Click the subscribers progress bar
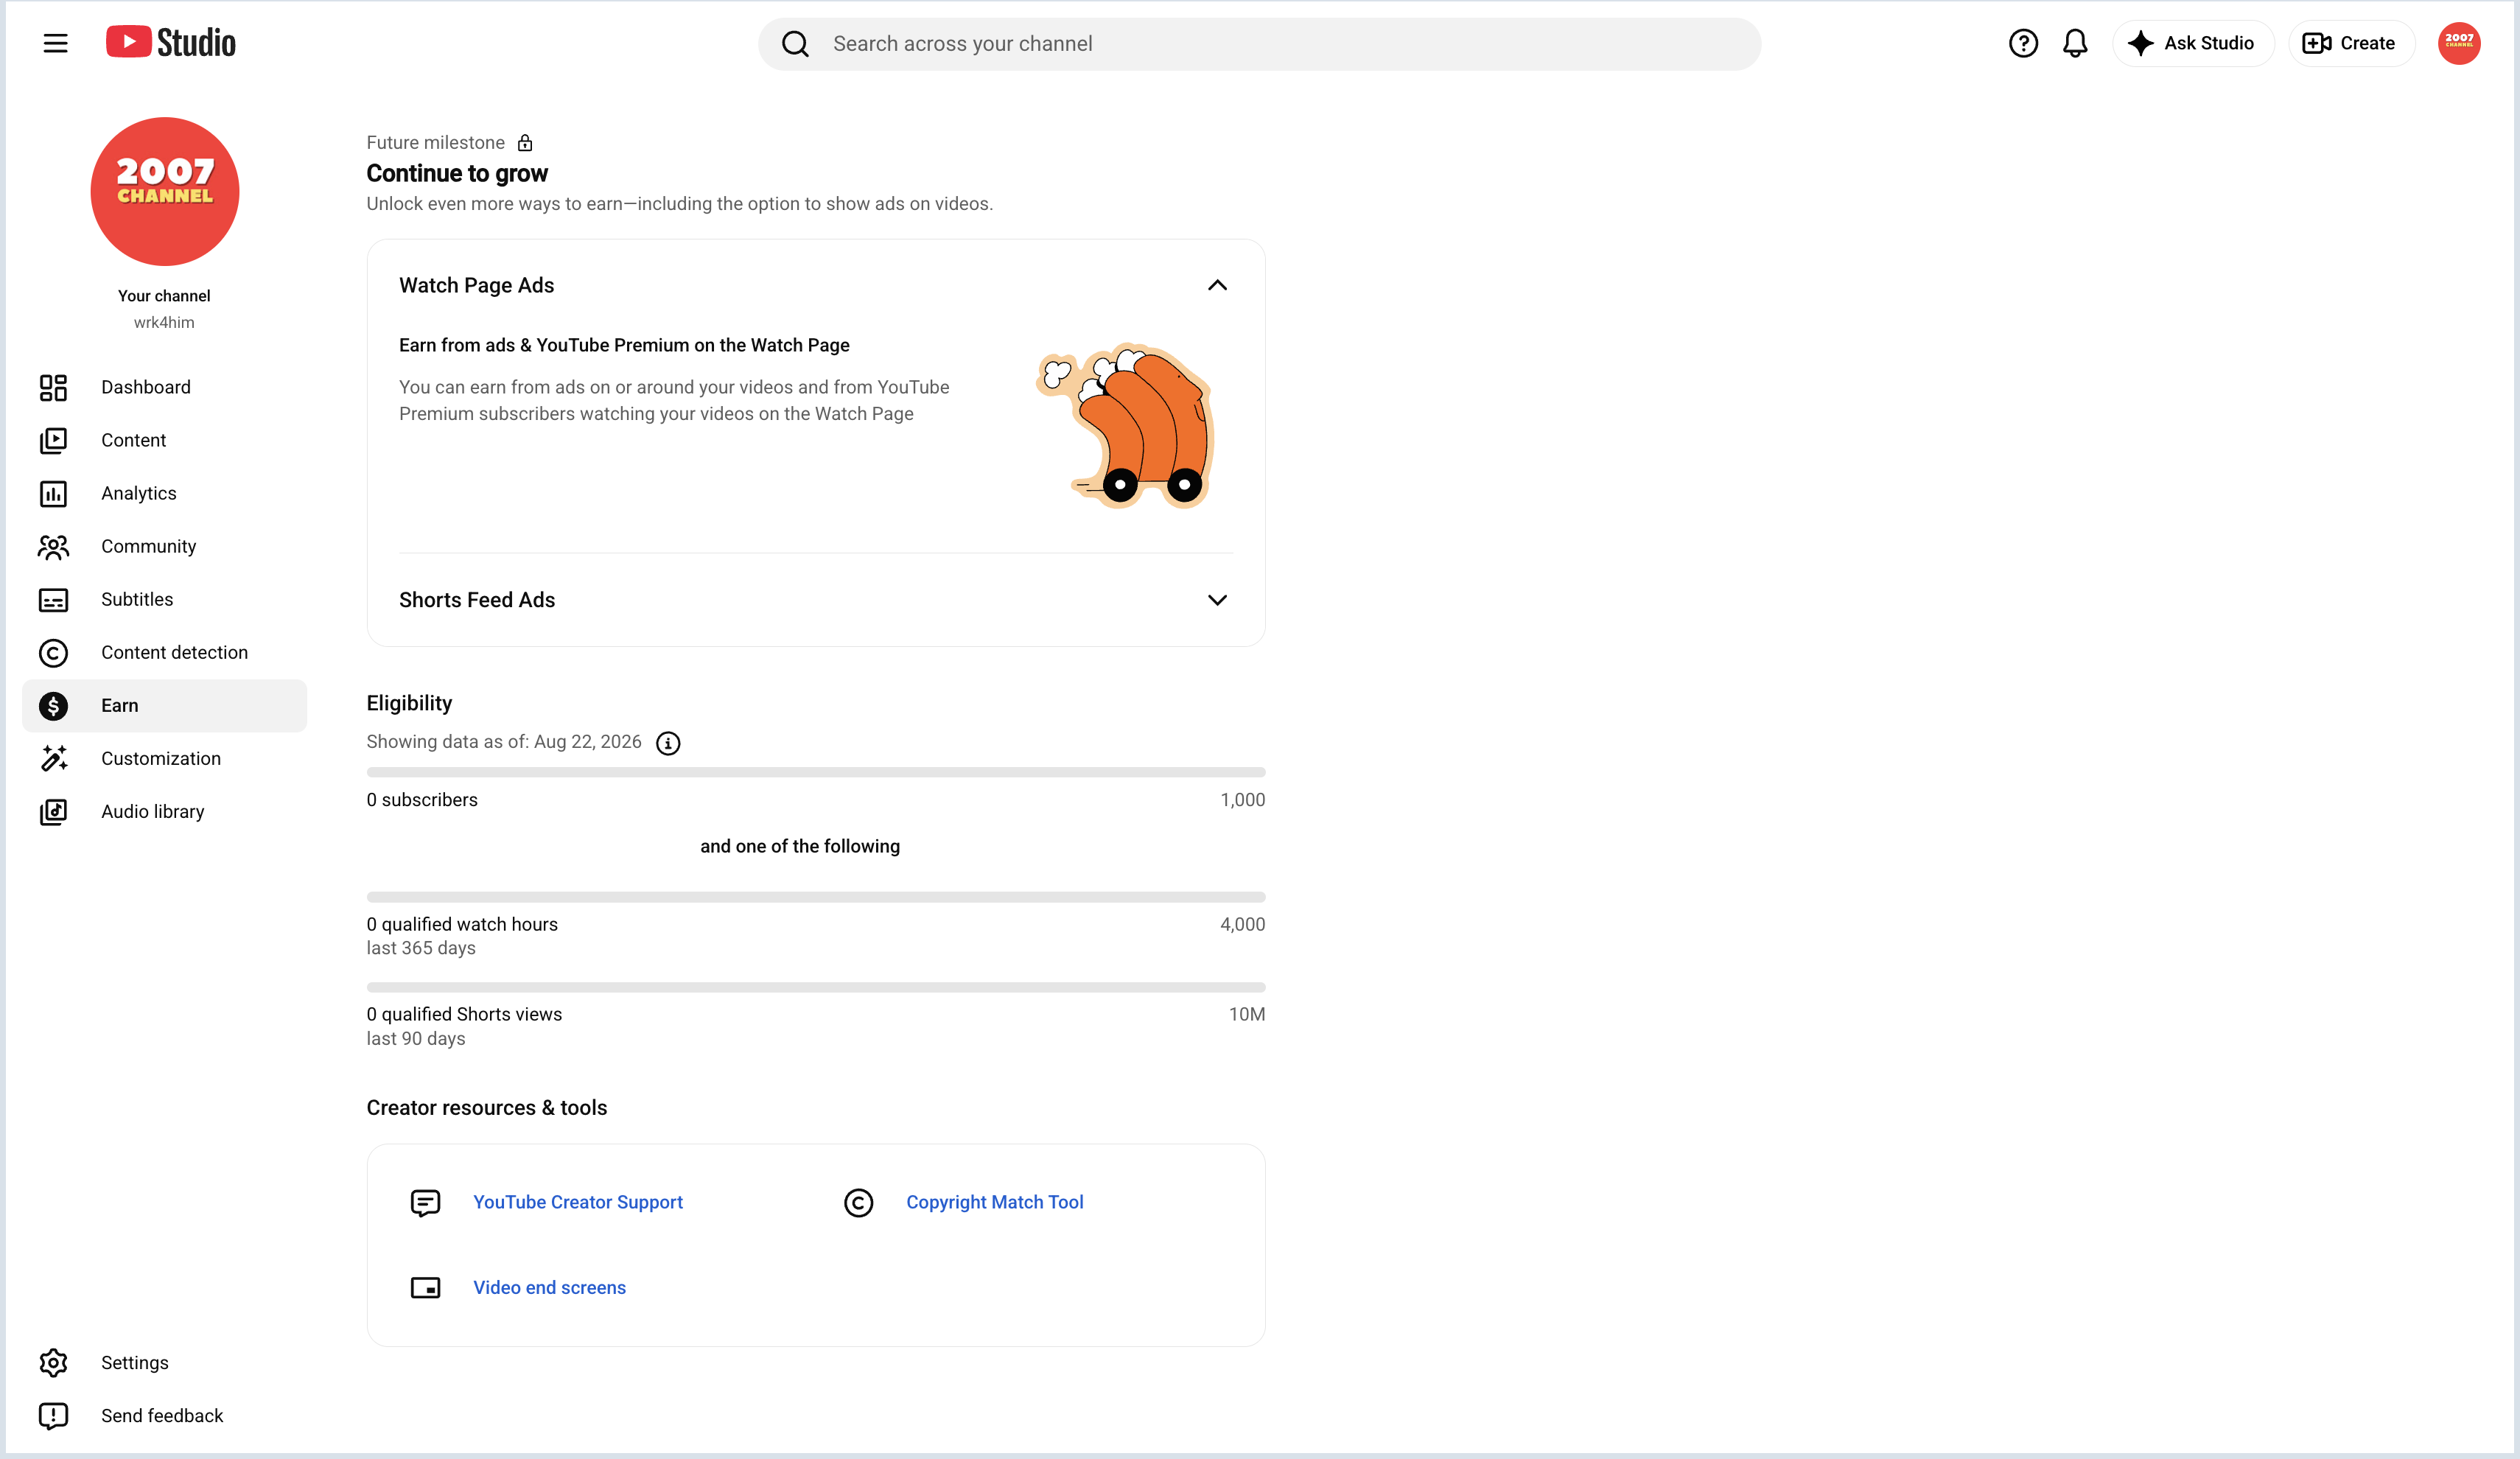Image resolution: width=2520 pixels, height=1459 pixels. click(x=816, y=772)
